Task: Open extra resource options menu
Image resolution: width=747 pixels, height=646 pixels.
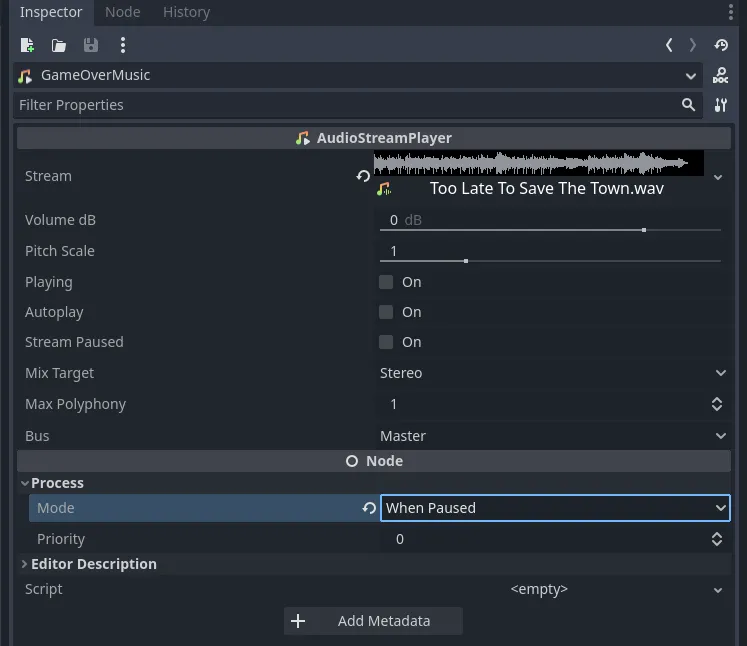Action: click(x=123, y=45)
